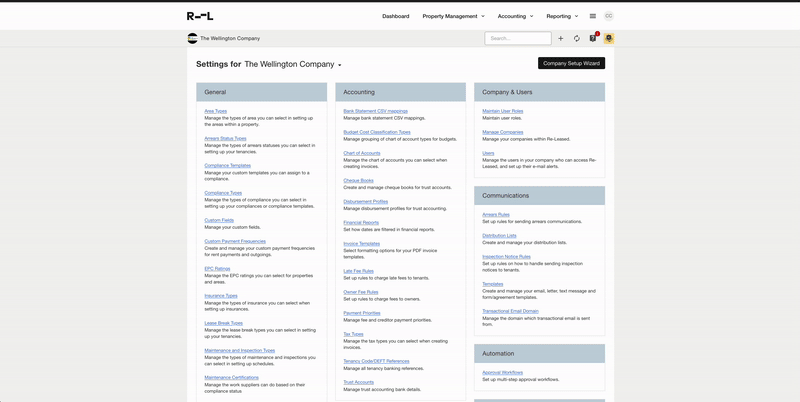Expand the Reporting menu dropdown
This screenshot has height=402, width=800.
[x=563, y=16]
